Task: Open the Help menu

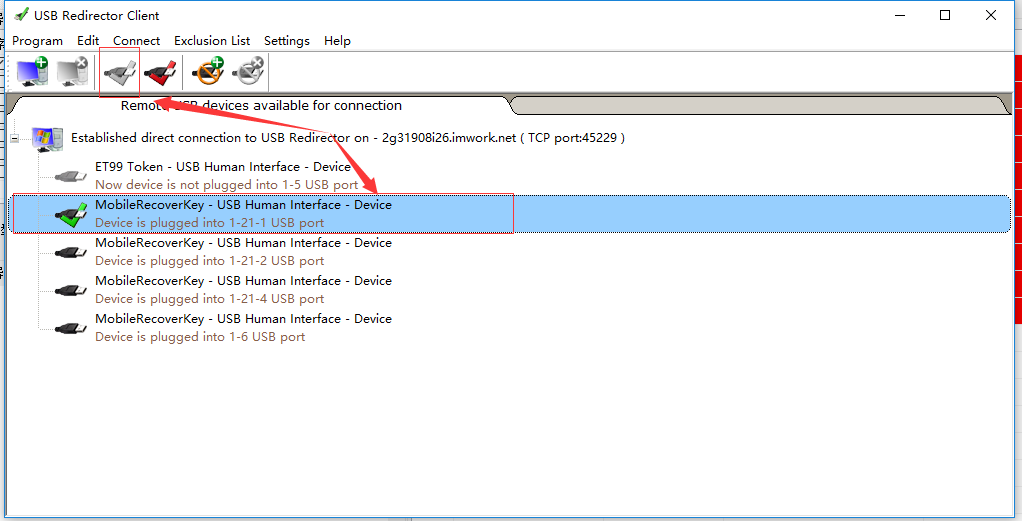Action: coord(337,40)
